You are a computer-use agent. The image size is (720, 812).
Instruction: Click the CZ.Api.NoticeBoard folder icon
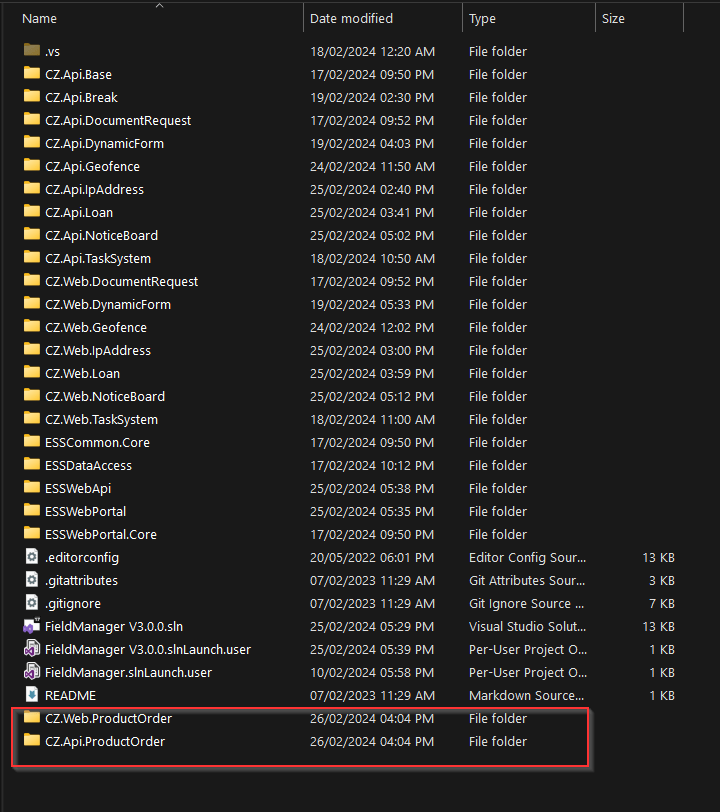[32, 234]
